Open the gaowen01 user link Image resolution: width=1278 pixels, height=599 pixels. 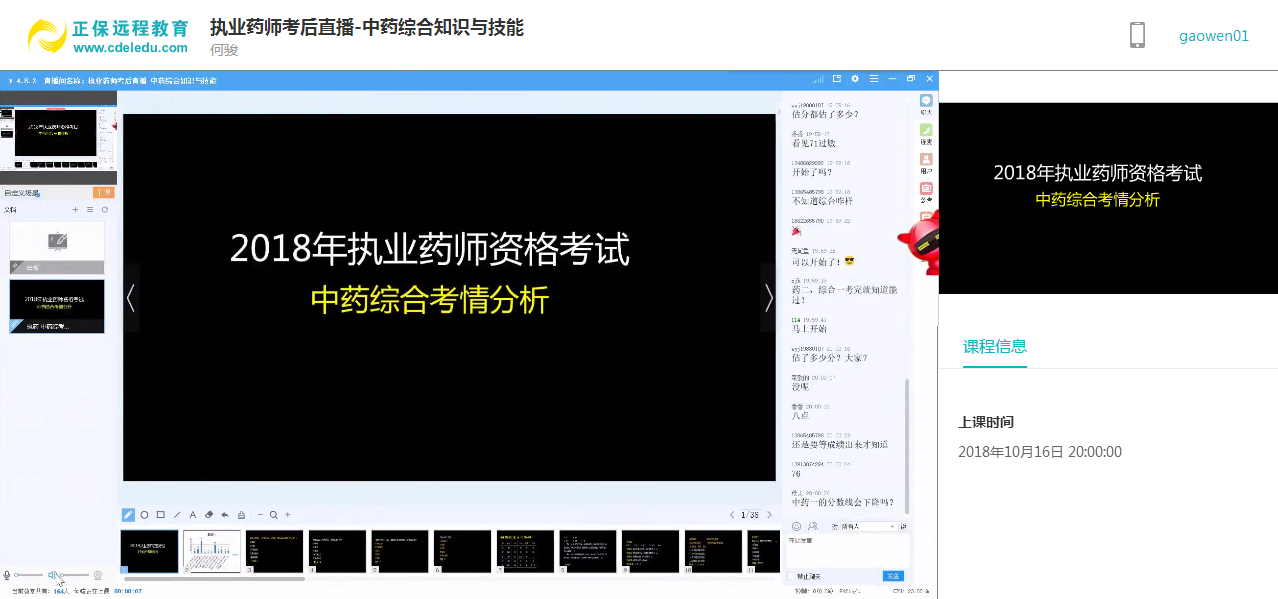(1213, 36)
